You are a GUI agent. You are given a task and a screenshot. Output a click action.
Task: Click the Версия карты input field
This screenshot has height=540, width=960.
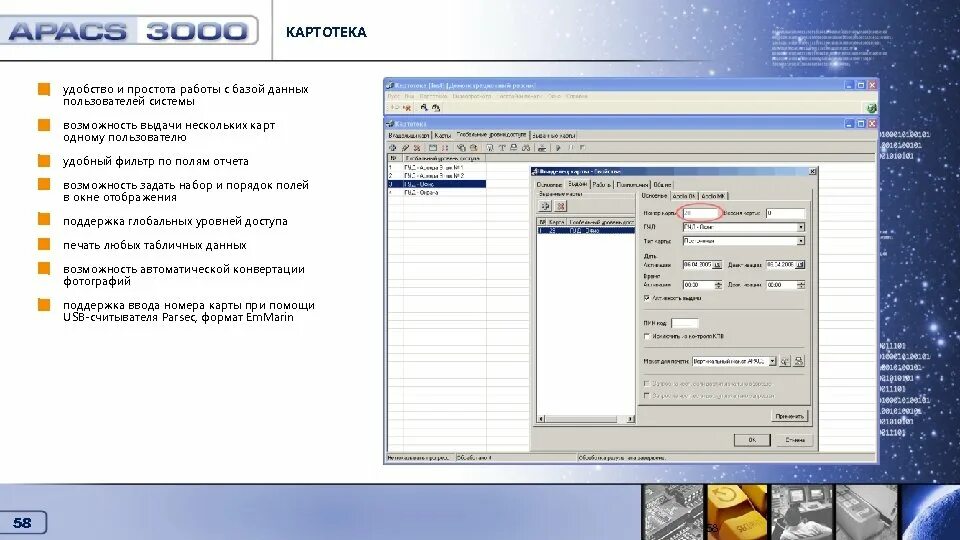(785, 213)
